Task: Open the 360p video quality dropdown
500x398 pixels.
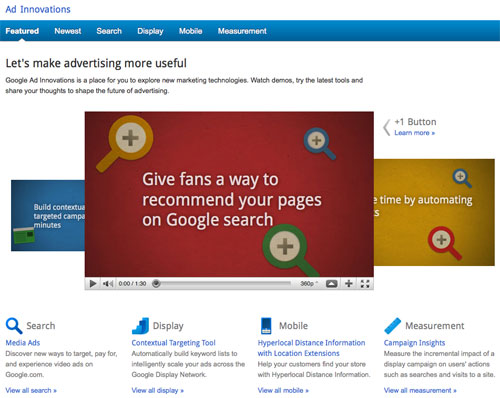Action: pos(309,283)
